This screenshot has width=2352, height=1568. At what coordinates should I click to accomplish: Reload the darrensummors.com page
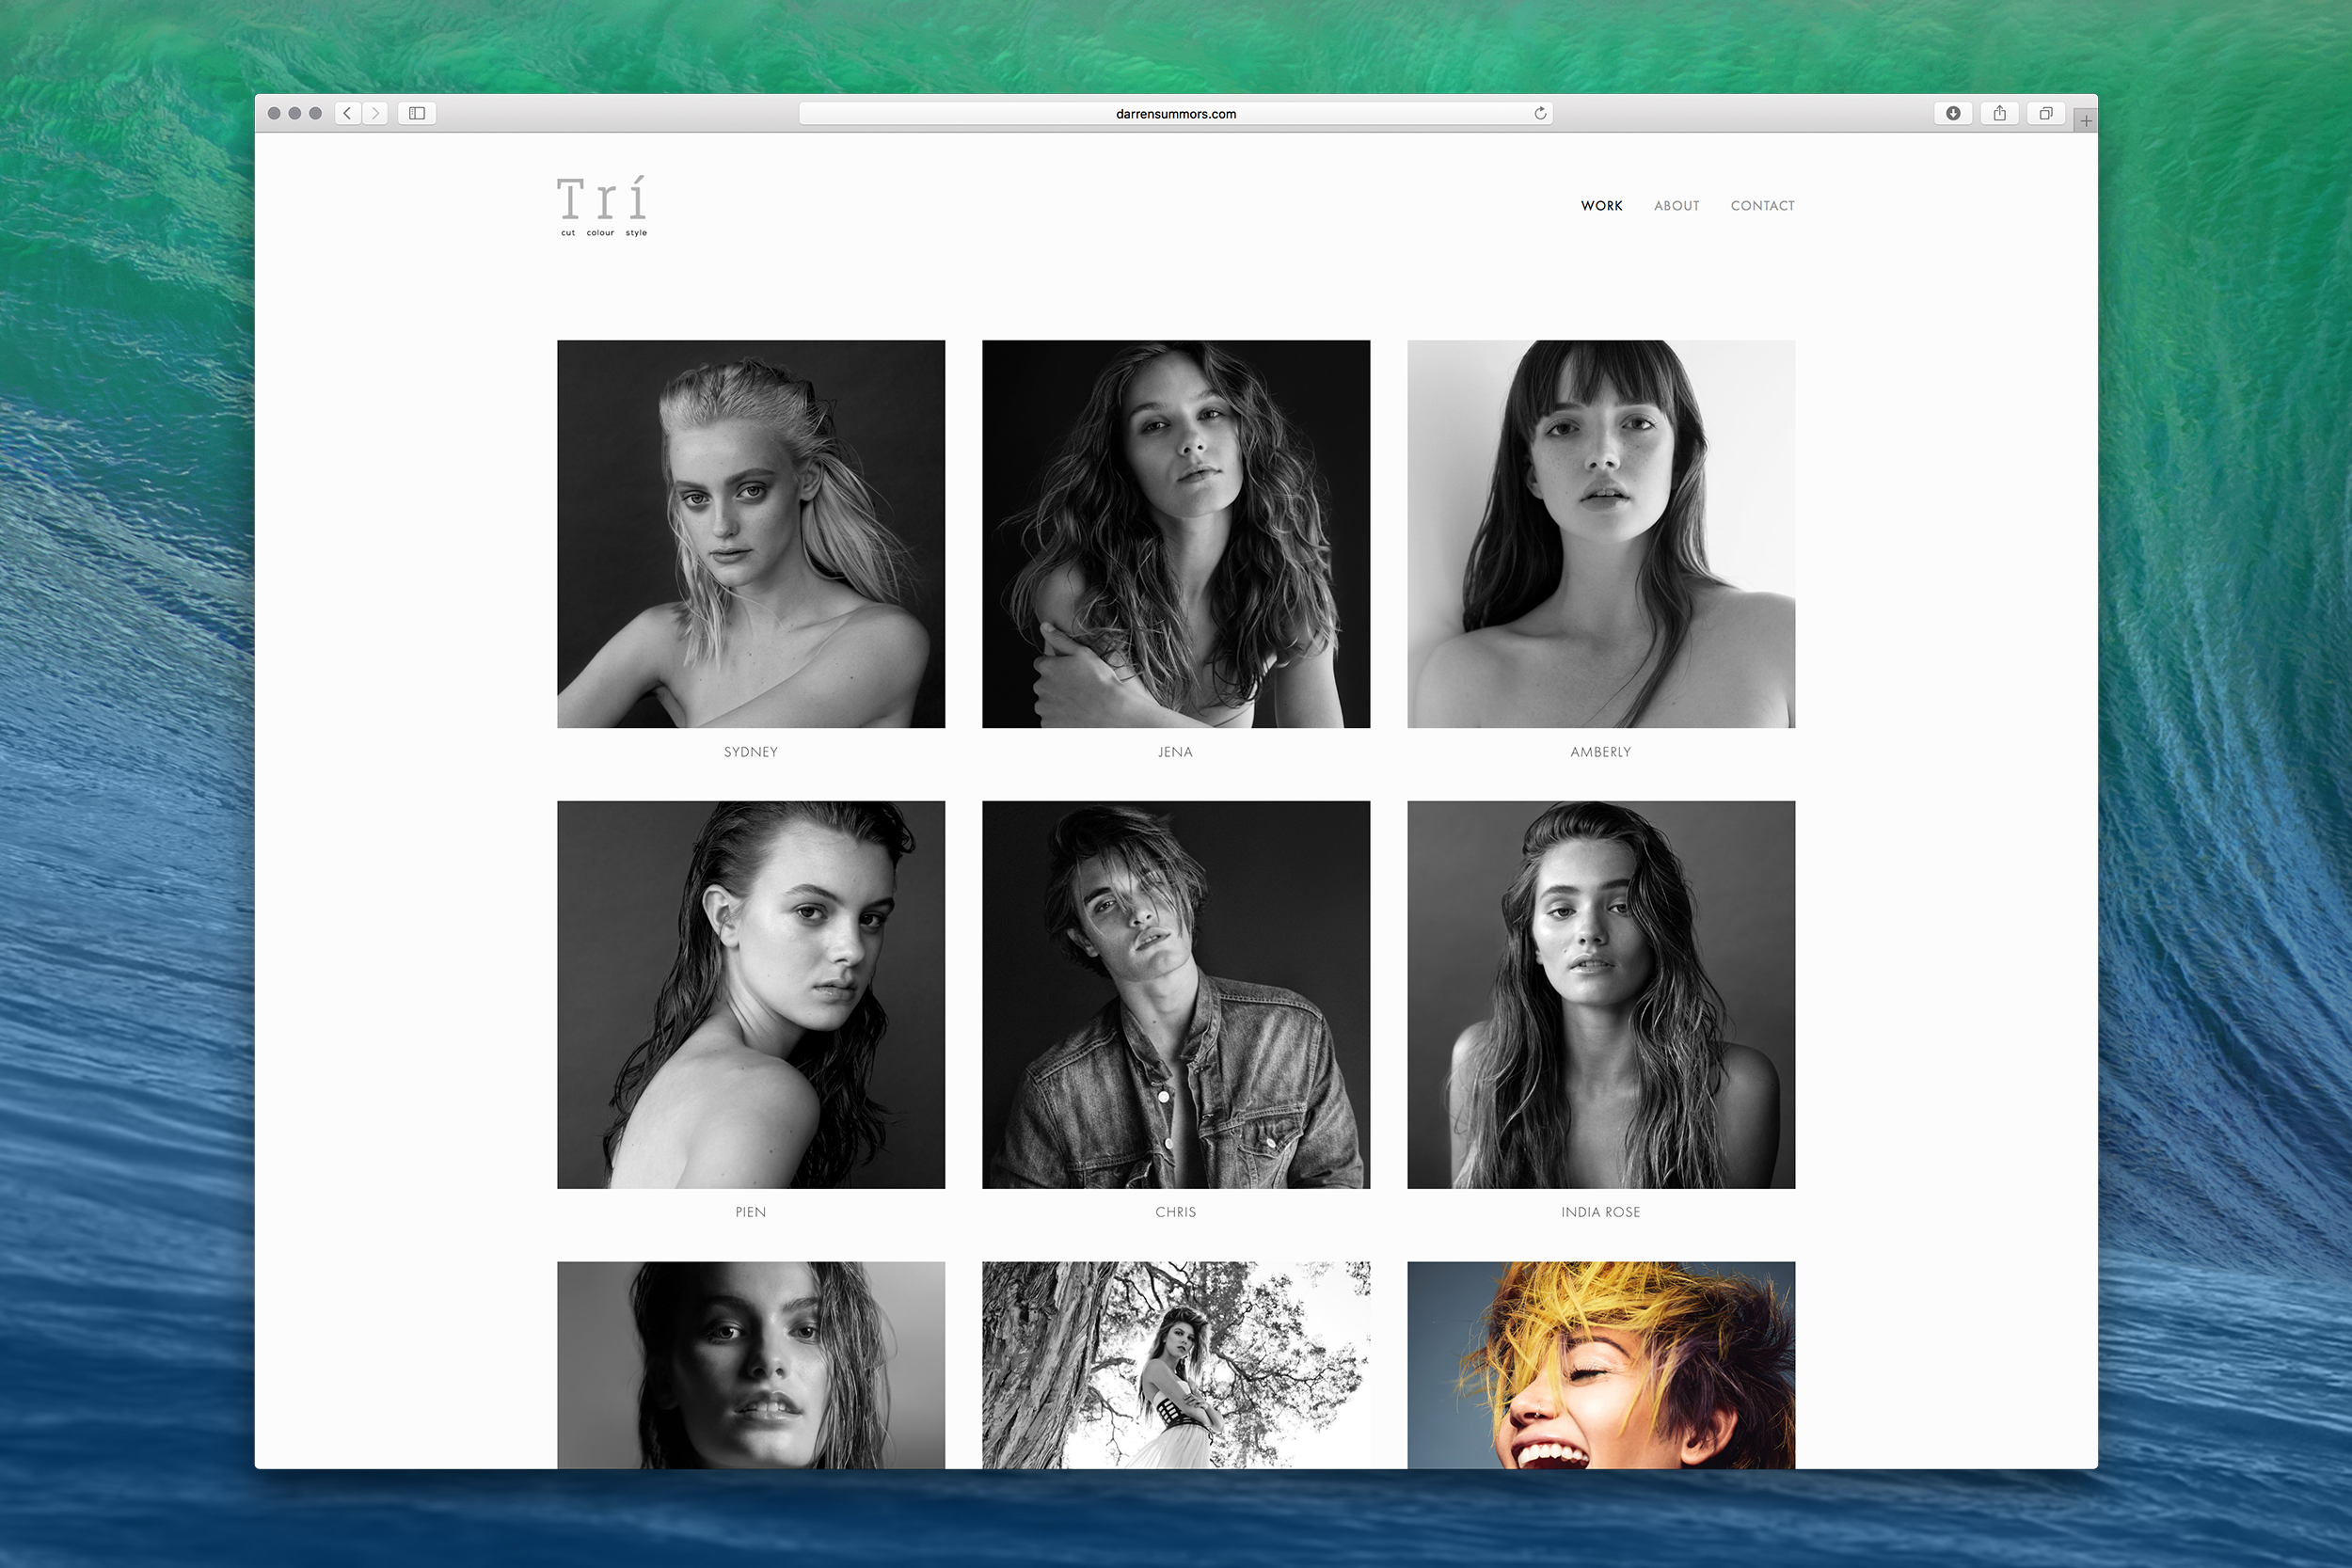(x=1540, y=113)
